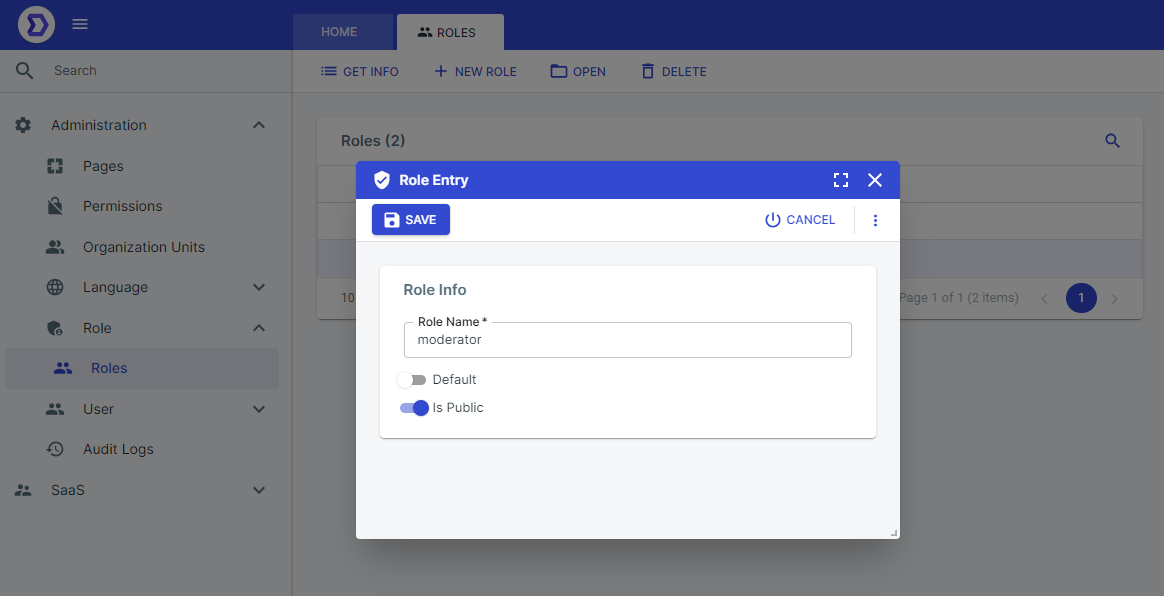Click the Organization Units people icon
Screen dimensions: 1164x596
(x=55, y=247)
